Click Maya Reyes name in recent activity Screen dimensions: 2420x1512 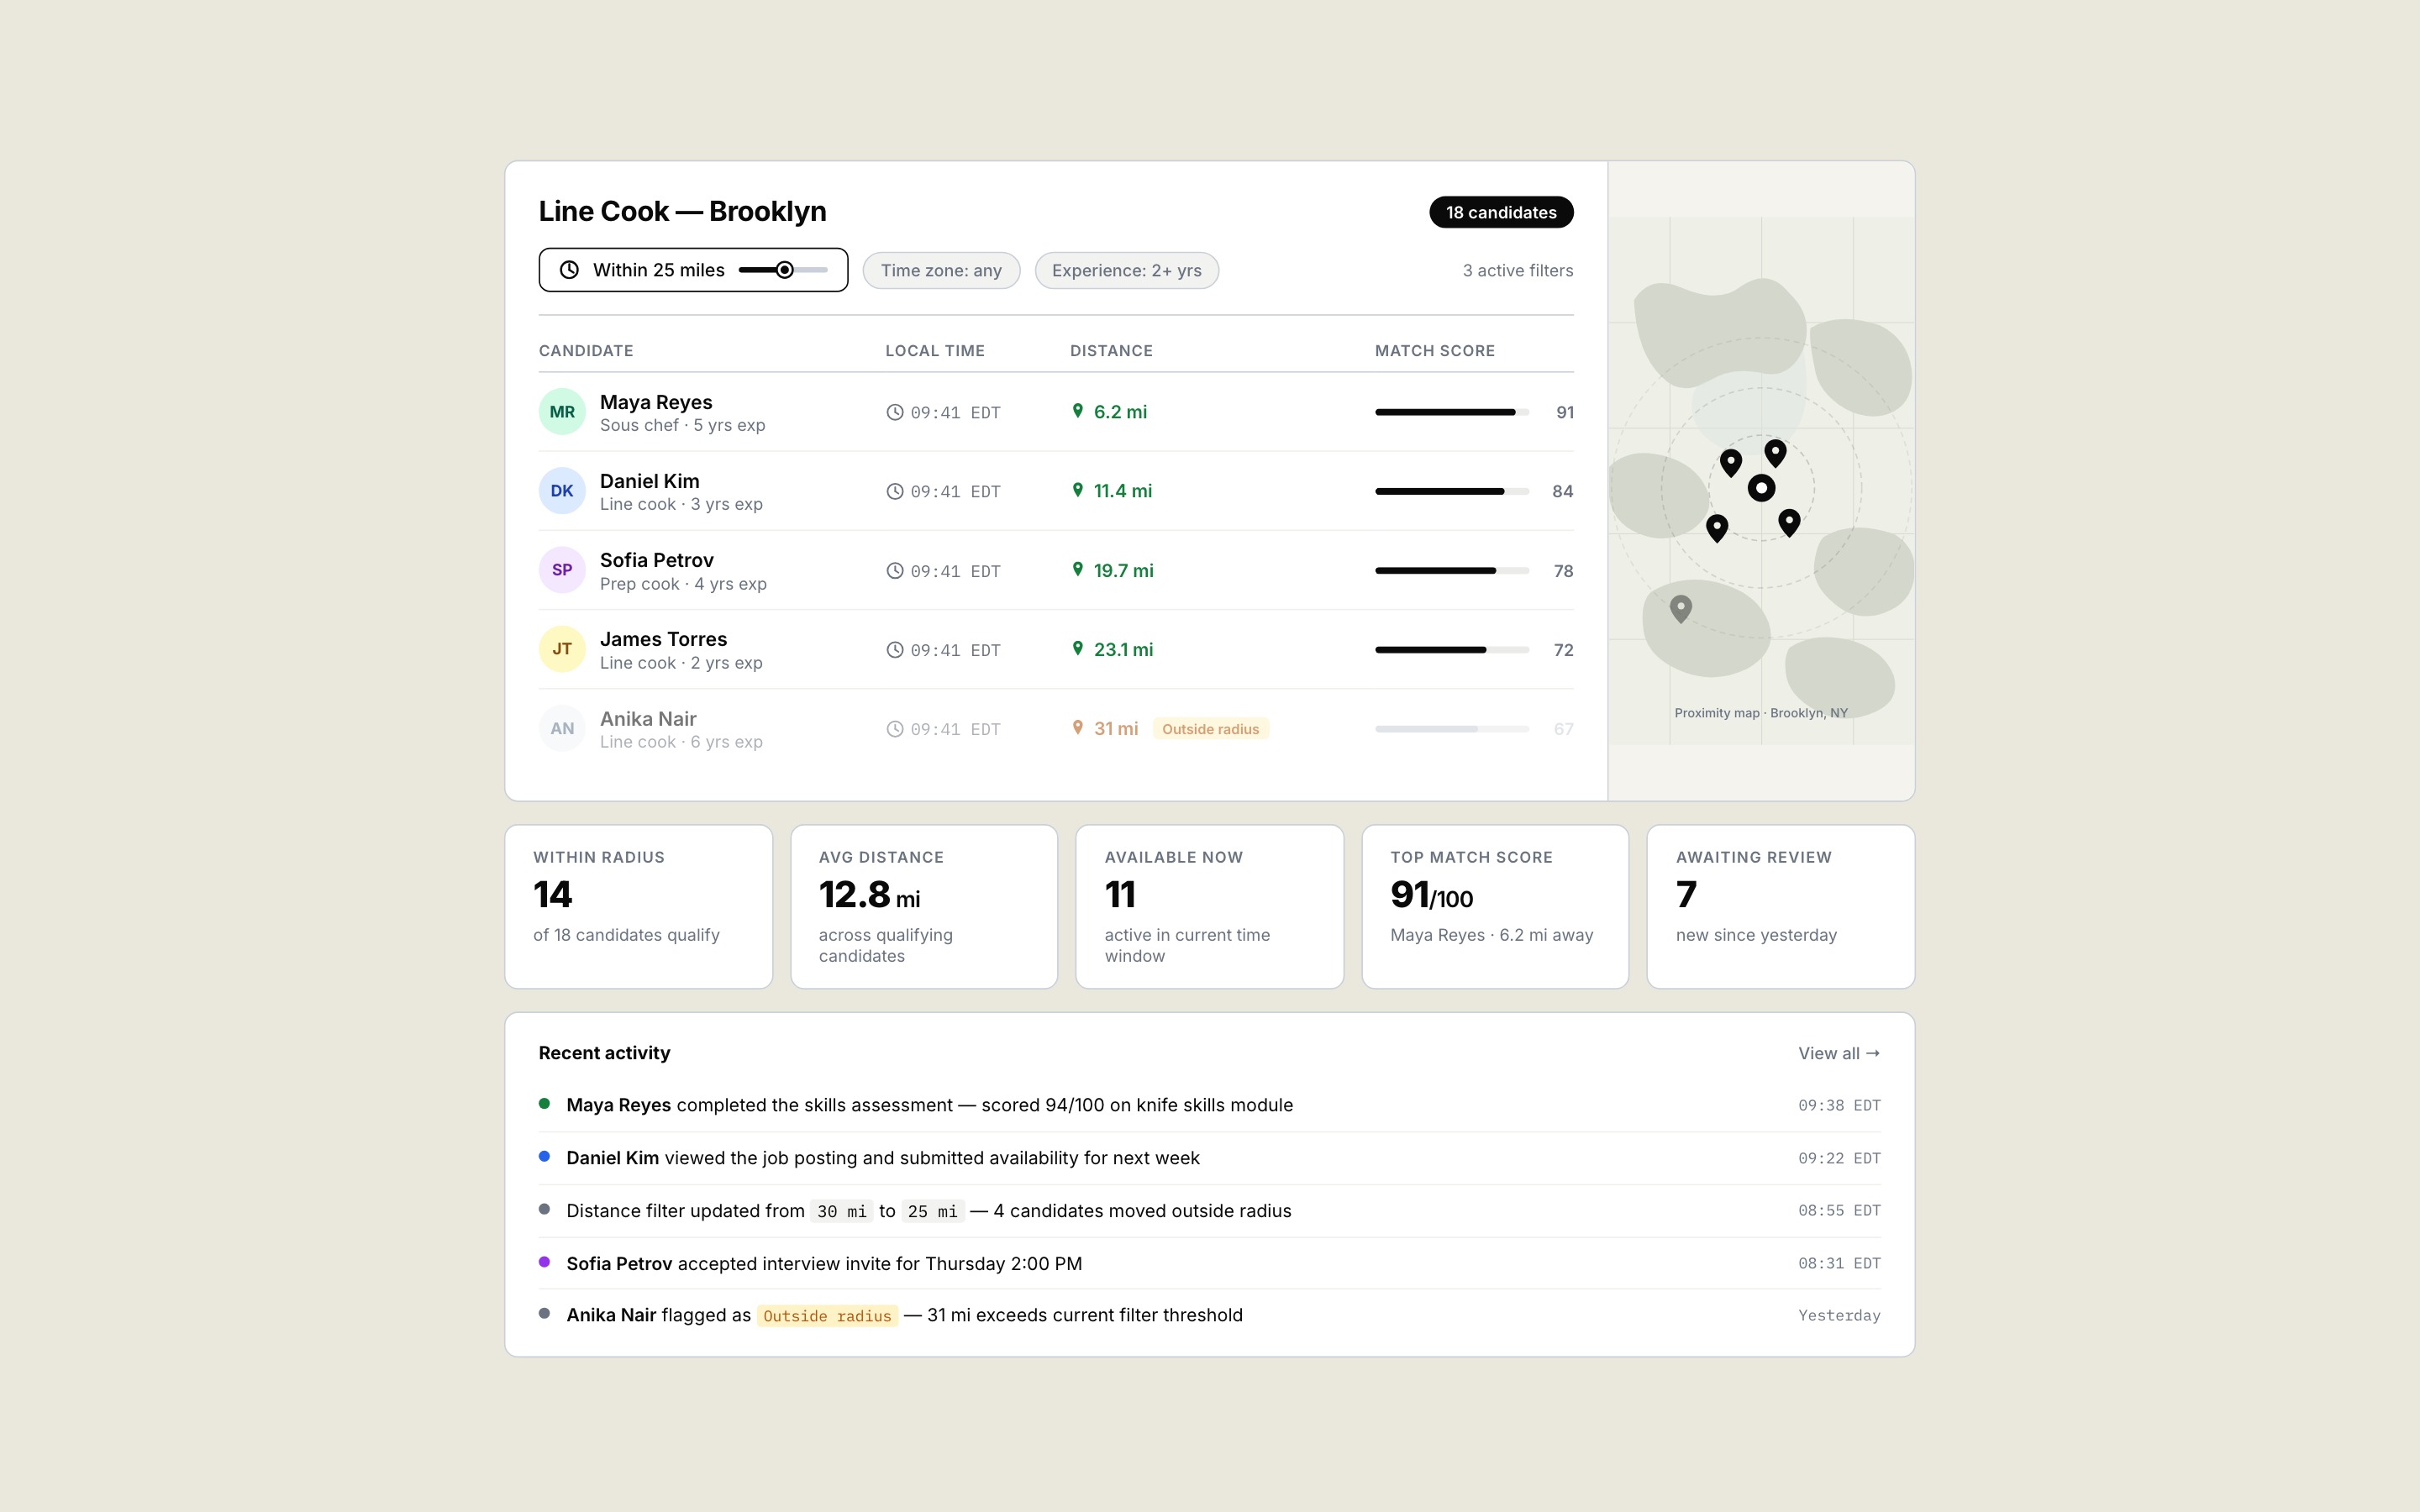(618, 1105)
